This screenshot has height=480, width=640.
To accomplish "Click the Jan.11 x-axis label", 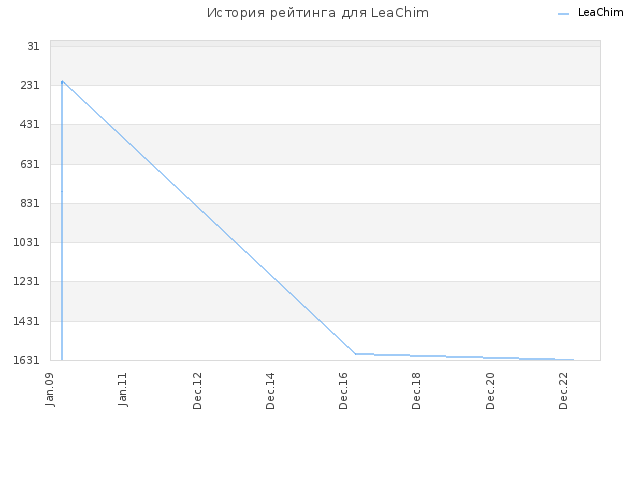I will coord(123,390).
